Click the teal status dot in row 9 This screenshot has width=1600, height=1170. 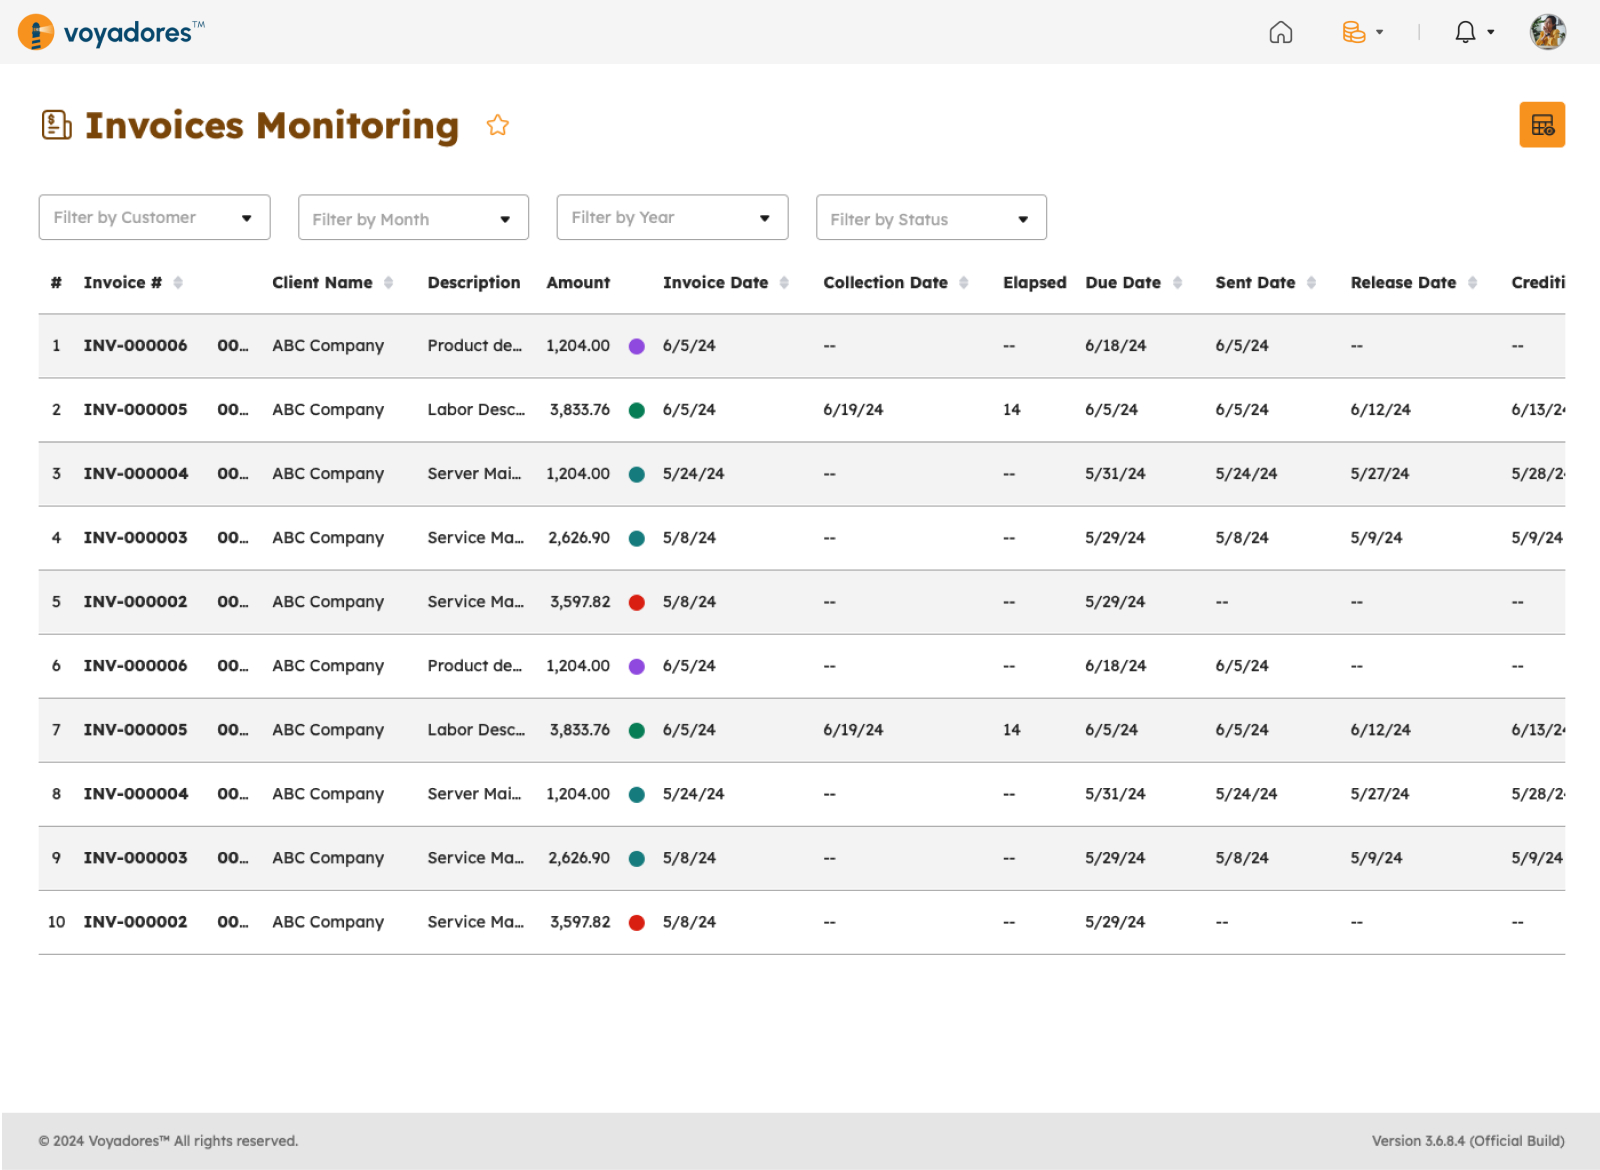pyautogui.click(x=637, y=858)
